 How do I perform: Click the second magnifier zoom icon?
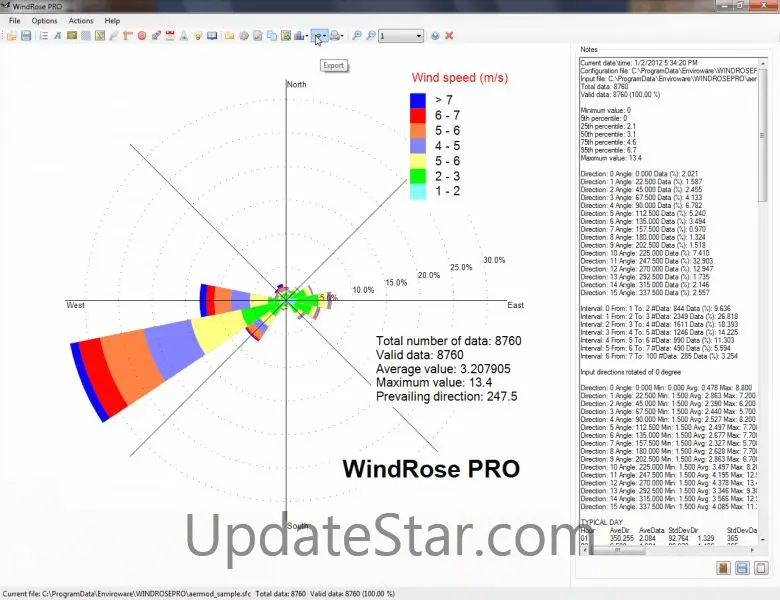coord(371,36)
